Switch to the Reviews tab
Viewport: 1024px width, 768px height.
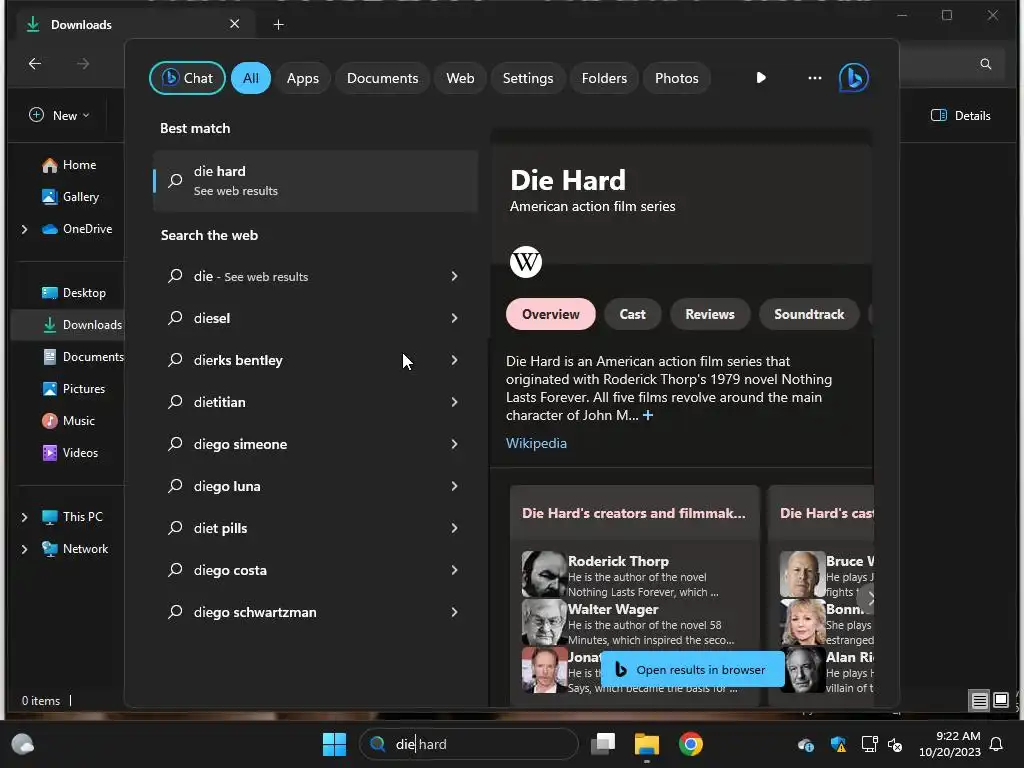pyautogui.click(x=710, y=314)
